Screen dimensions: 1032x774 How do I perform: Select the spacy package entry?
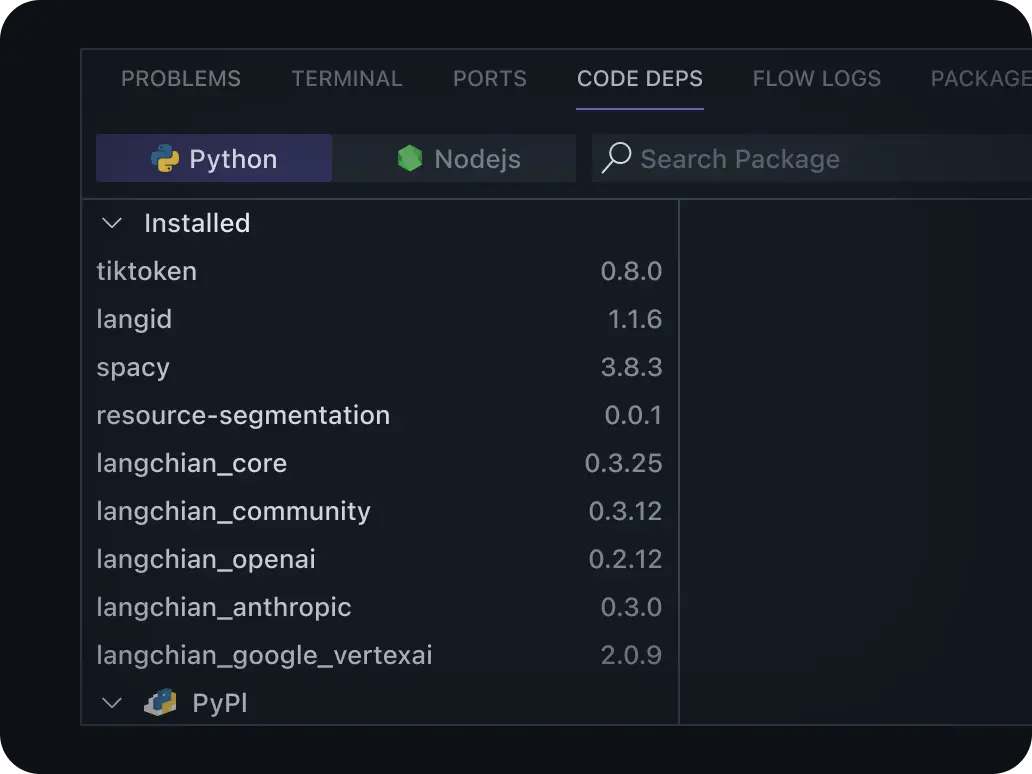133,367
